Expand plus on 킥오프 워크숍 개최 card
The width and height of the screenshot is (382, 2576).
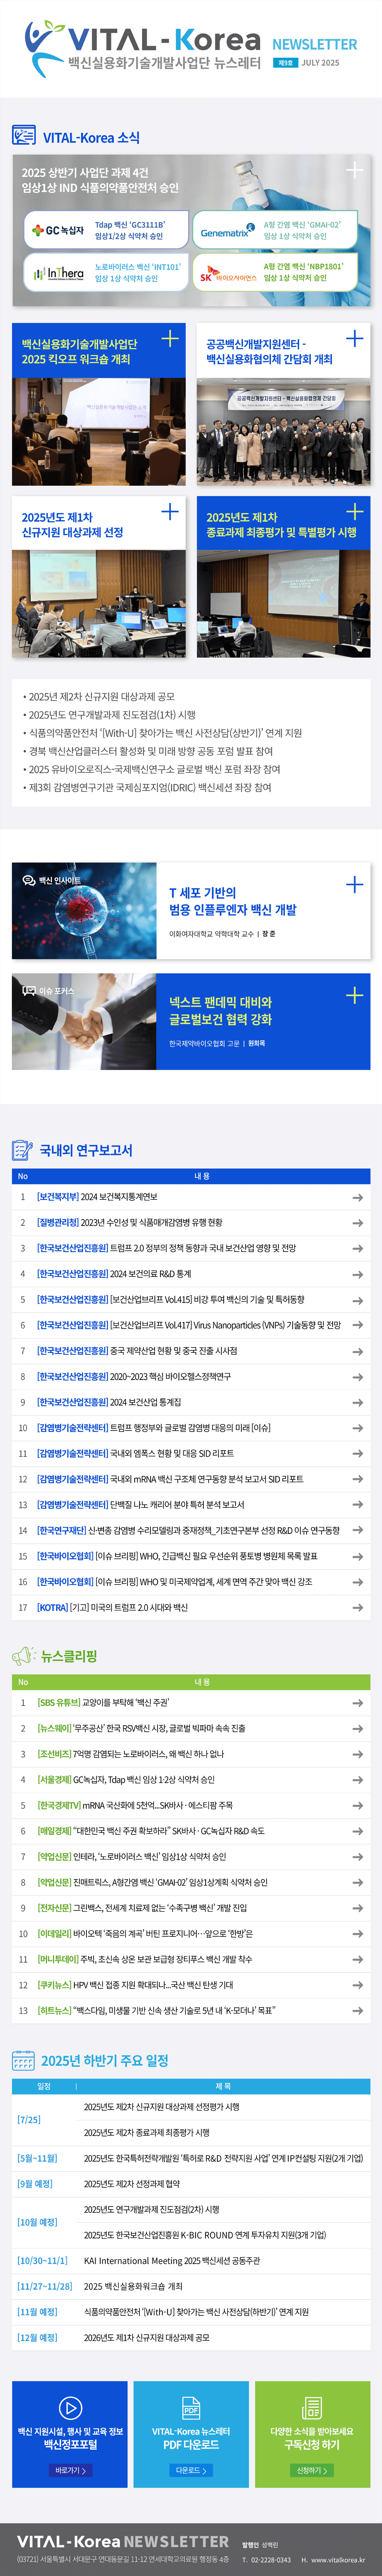170,338
